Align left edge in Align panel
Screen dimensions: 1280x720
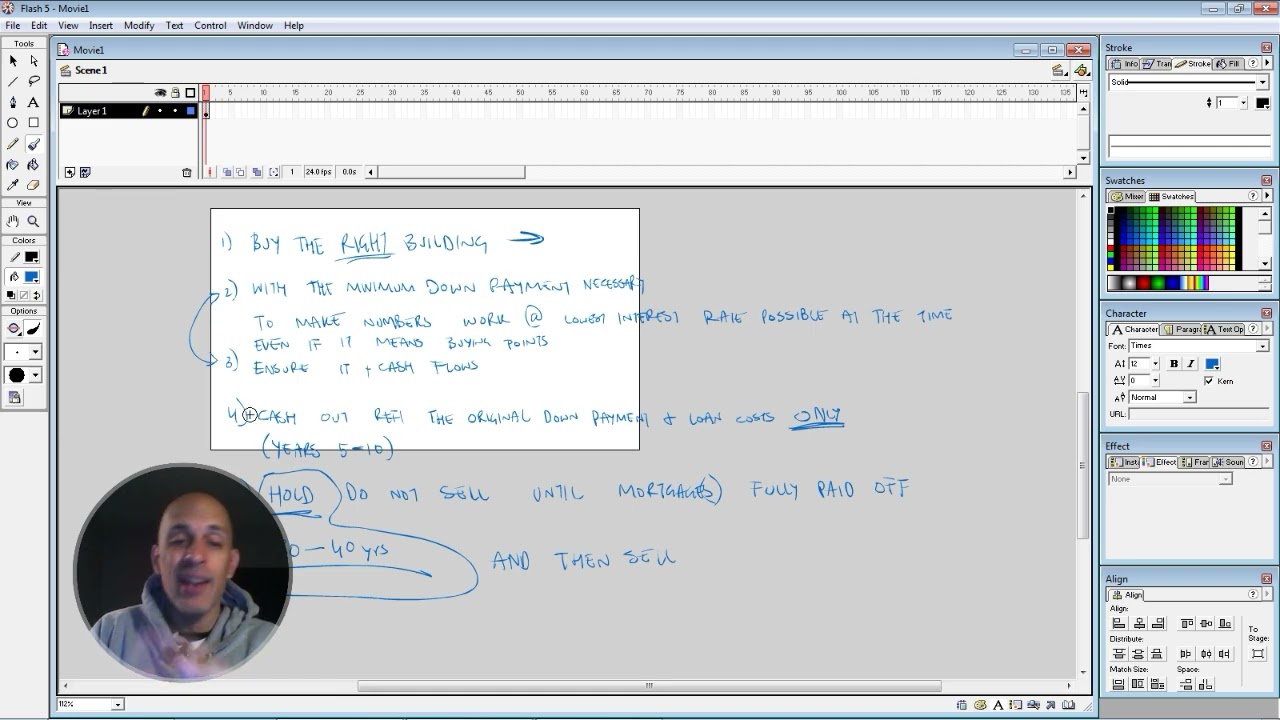click(1119, 623)
